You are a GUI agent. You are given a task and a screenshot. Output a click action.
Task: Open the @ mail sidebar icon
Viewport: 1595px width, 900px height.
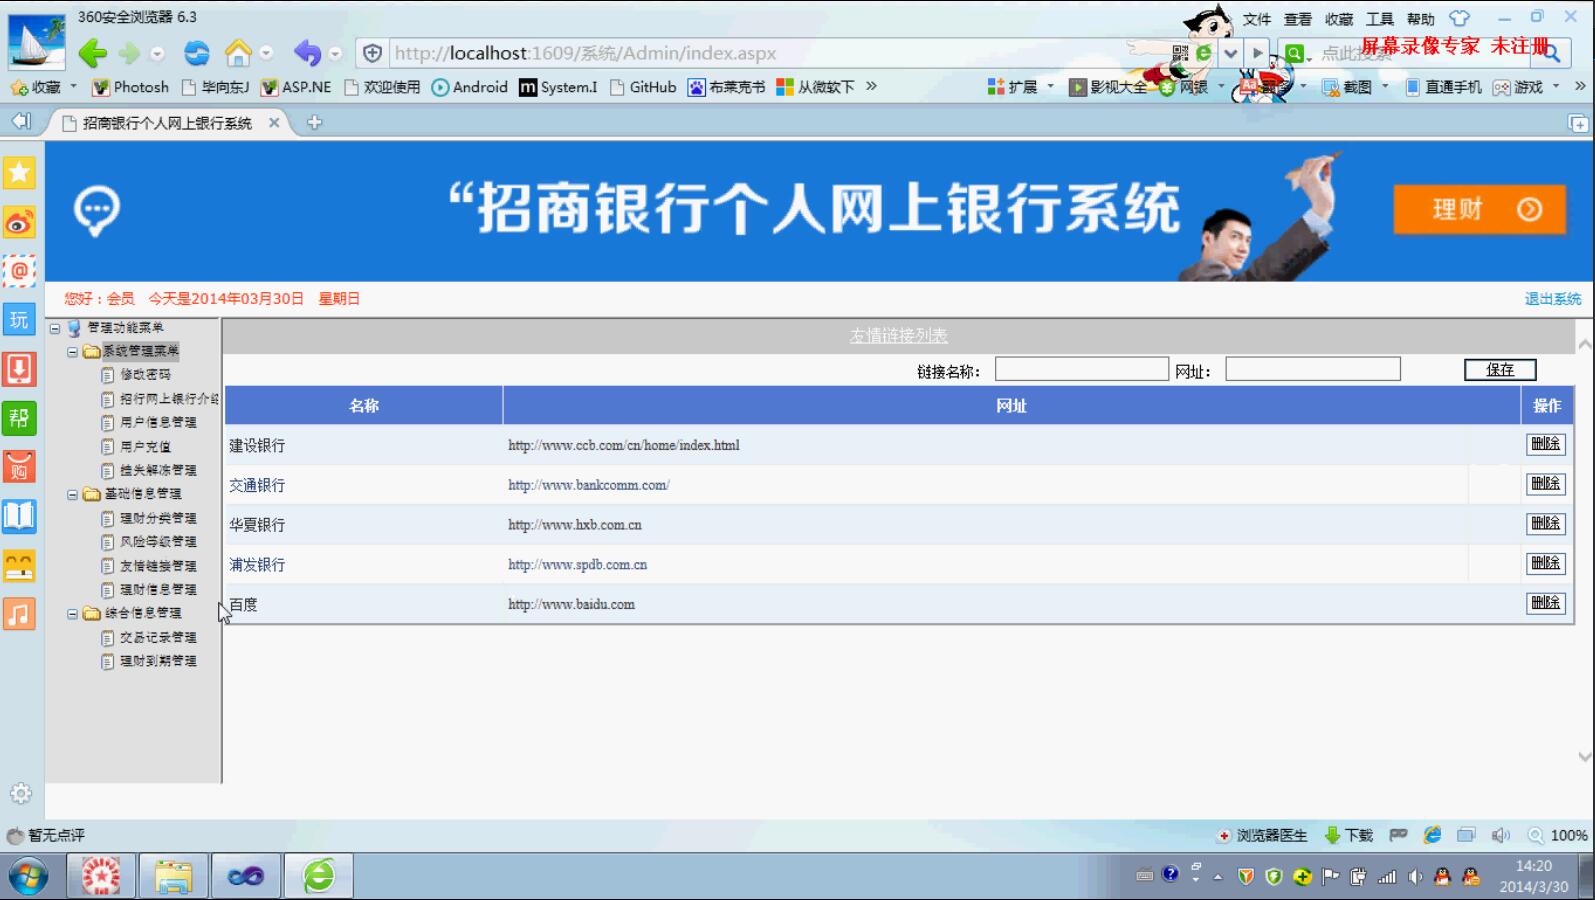point(19,271)
